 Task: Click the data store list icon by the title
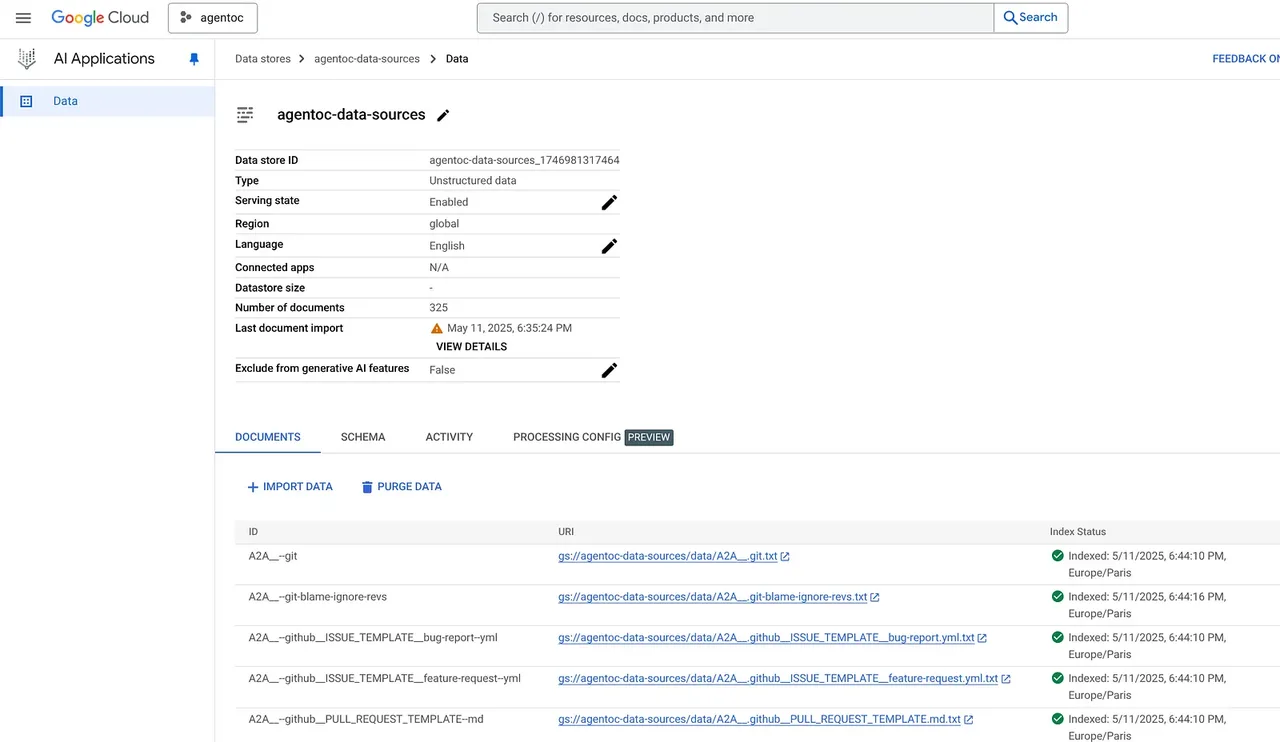coord(245,115)
